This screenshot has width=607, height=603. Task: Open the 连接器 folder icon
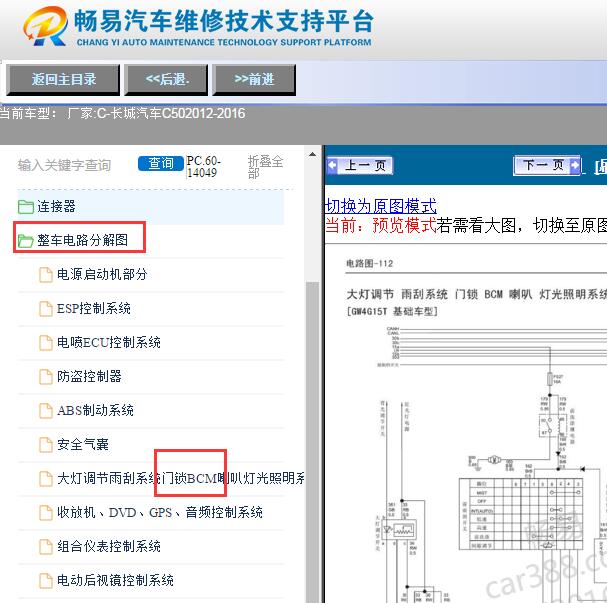(26, 207)
